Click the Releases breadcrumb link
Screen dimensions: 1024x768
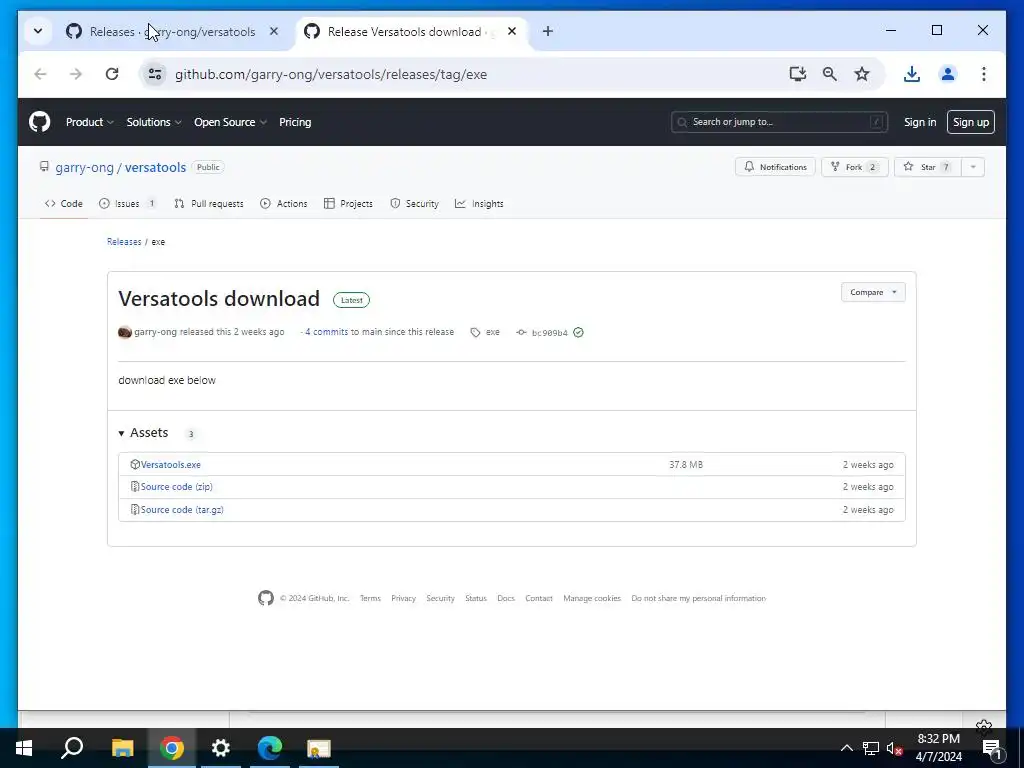point(124,242)
